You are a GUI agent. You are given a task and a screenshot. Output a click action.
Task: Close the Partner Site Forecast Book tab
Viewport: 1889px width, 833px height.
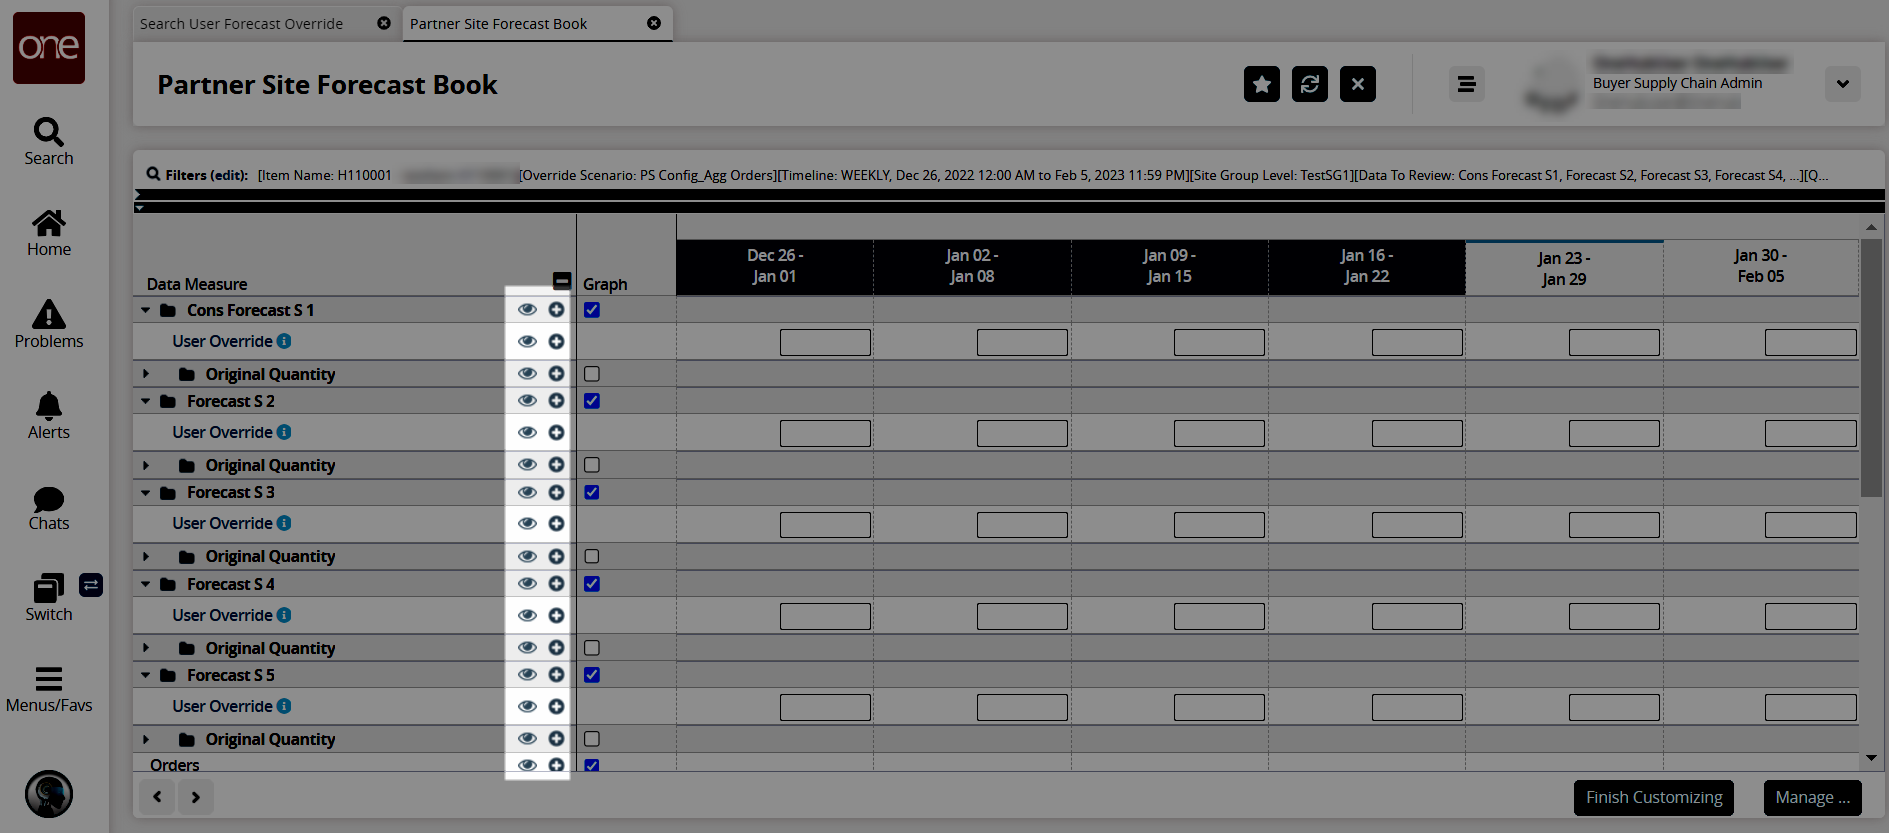pos(654,23)
